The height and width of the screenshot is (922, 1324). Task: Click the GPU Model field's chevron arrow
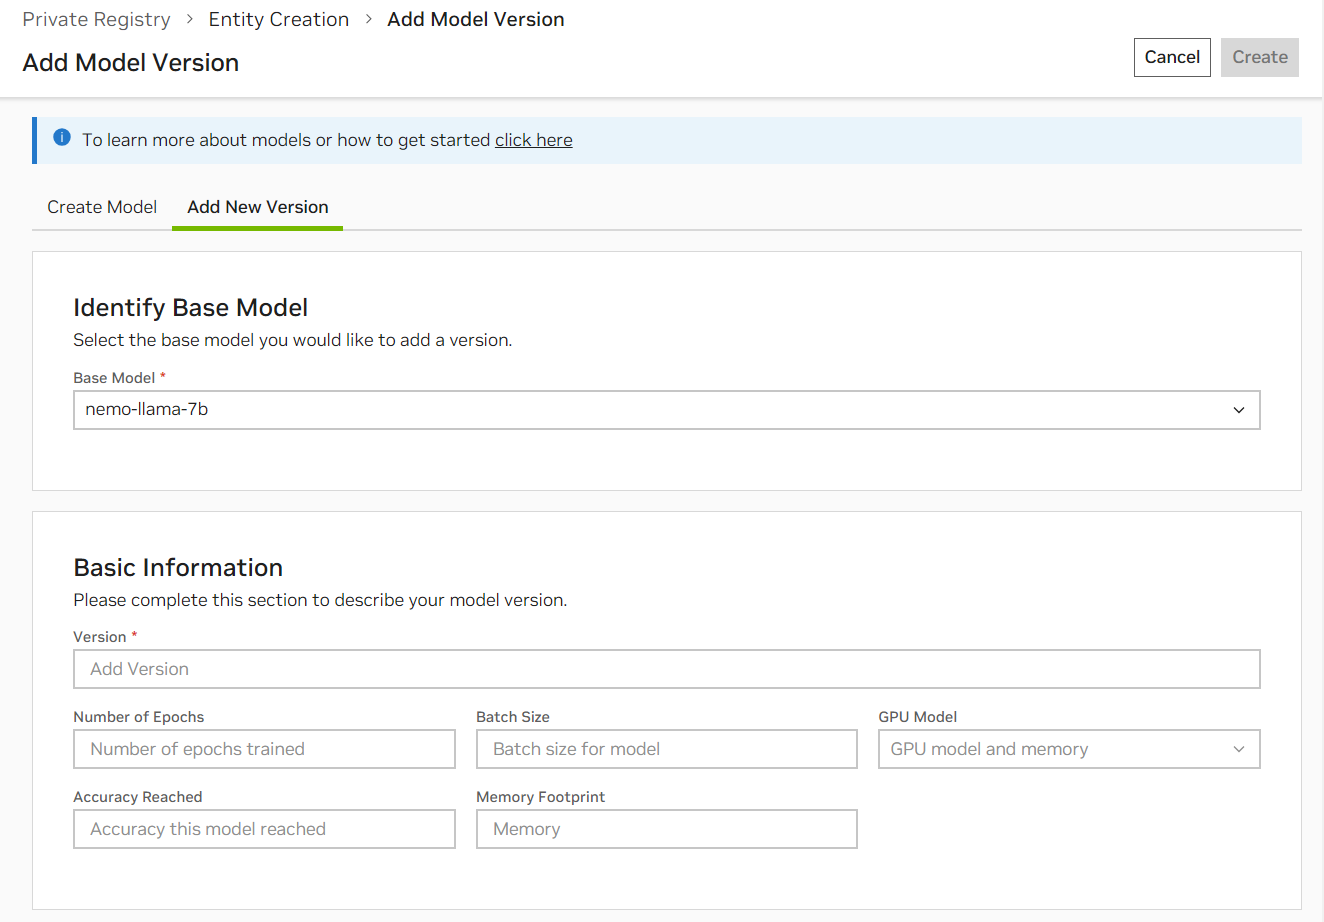coord(1239,749)
